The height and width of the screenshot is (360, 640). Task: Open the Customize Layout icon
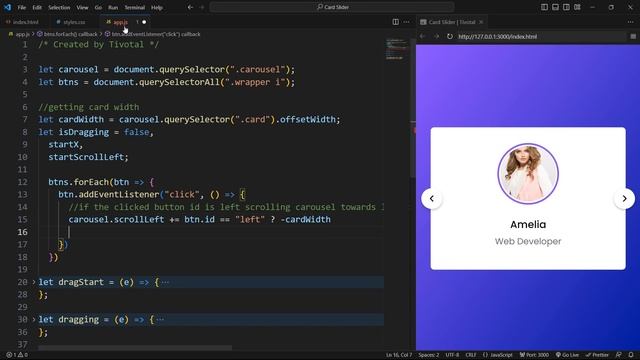click(x=577, y=7)
